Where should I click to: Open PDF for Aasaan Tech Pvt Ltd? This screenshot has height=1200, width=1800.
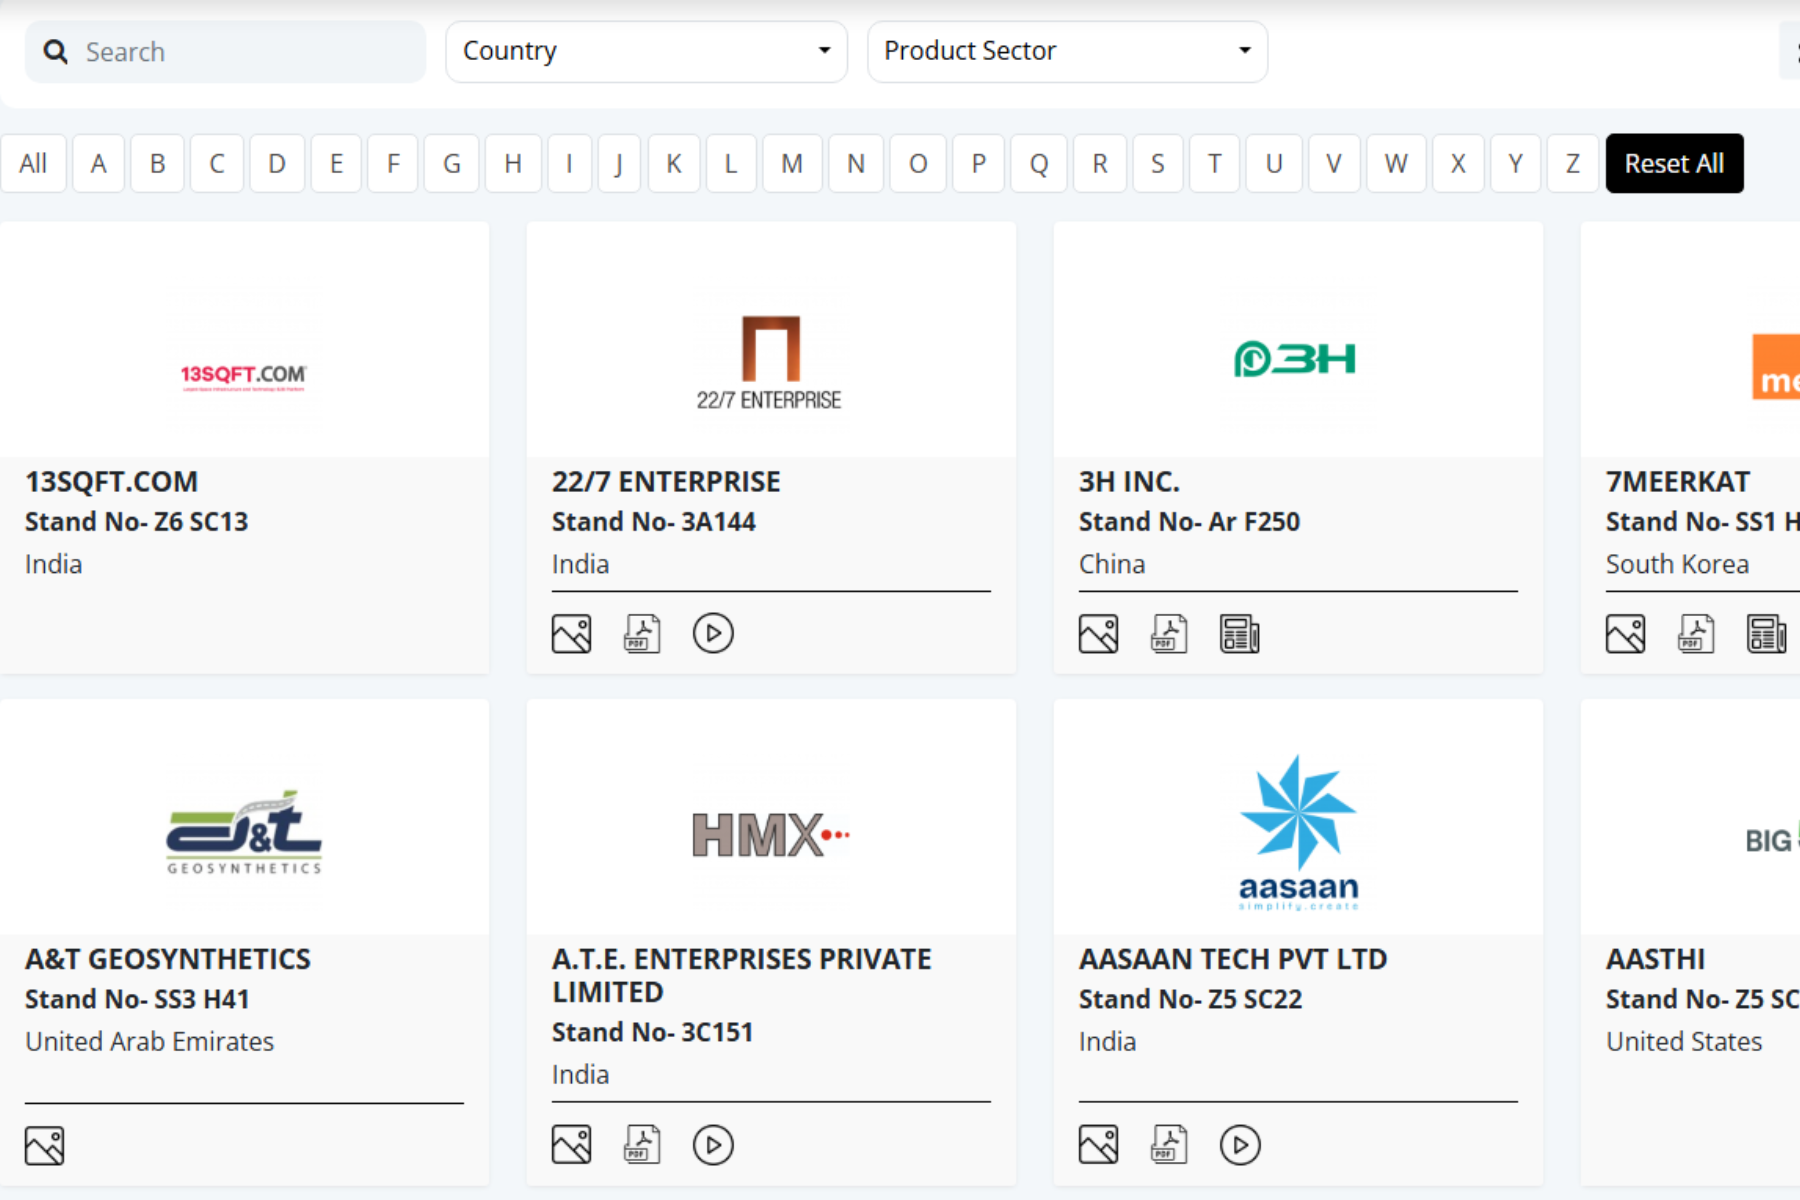(x=1169, y=1145)
